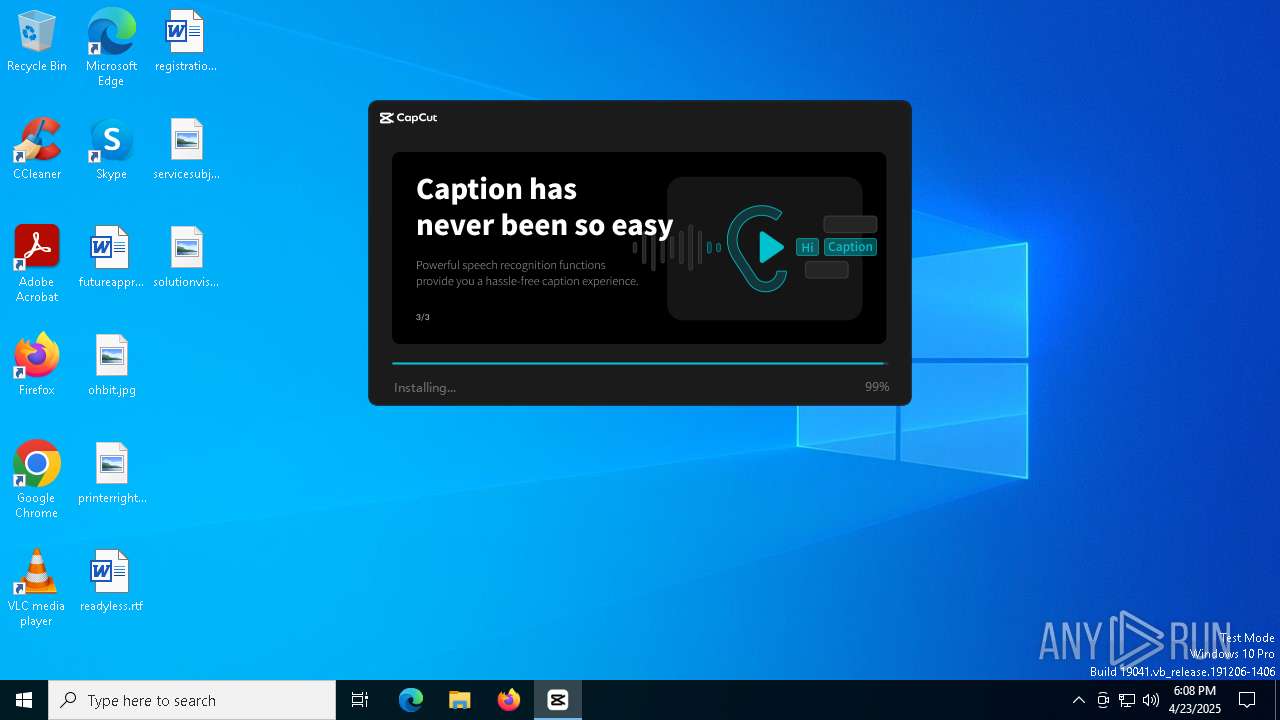1280x720 pixels.
Task: Select the ohbit.jpg image file
Action: [x=111, y=365]
